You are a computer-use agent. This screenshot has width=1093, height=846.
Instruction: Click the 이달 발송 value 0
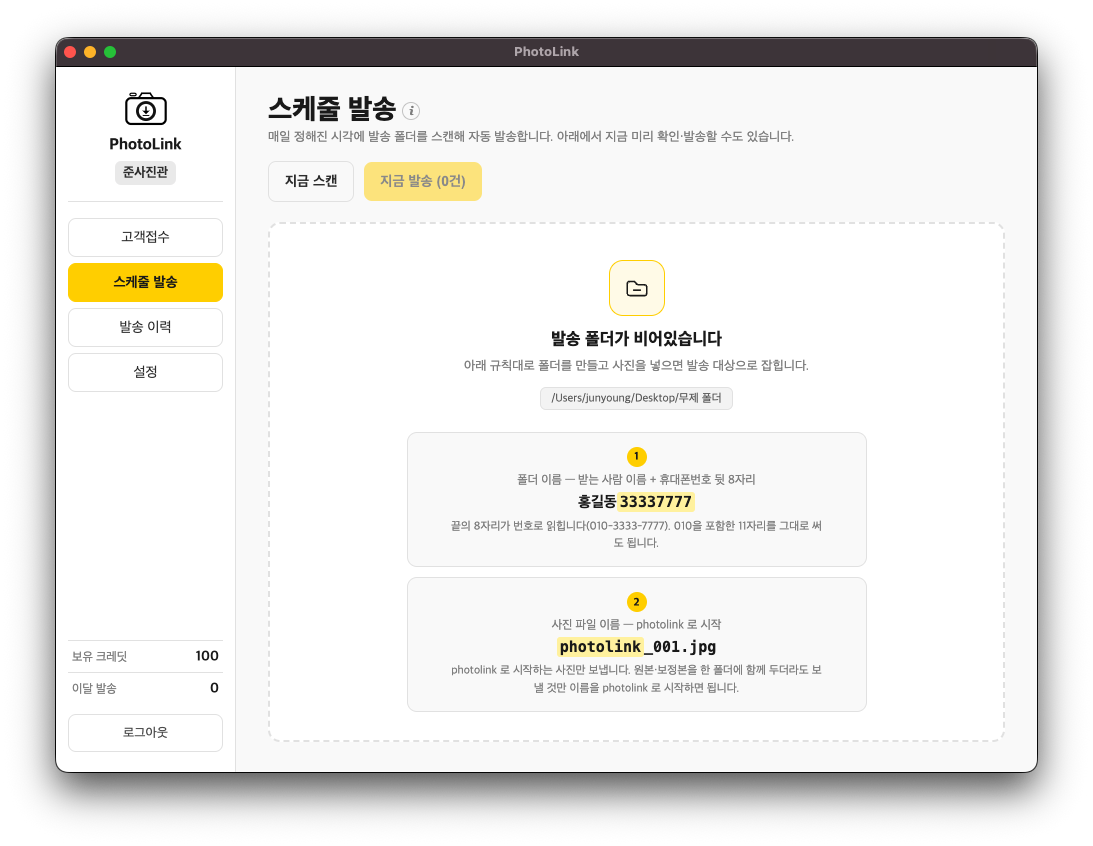point(214,688)
